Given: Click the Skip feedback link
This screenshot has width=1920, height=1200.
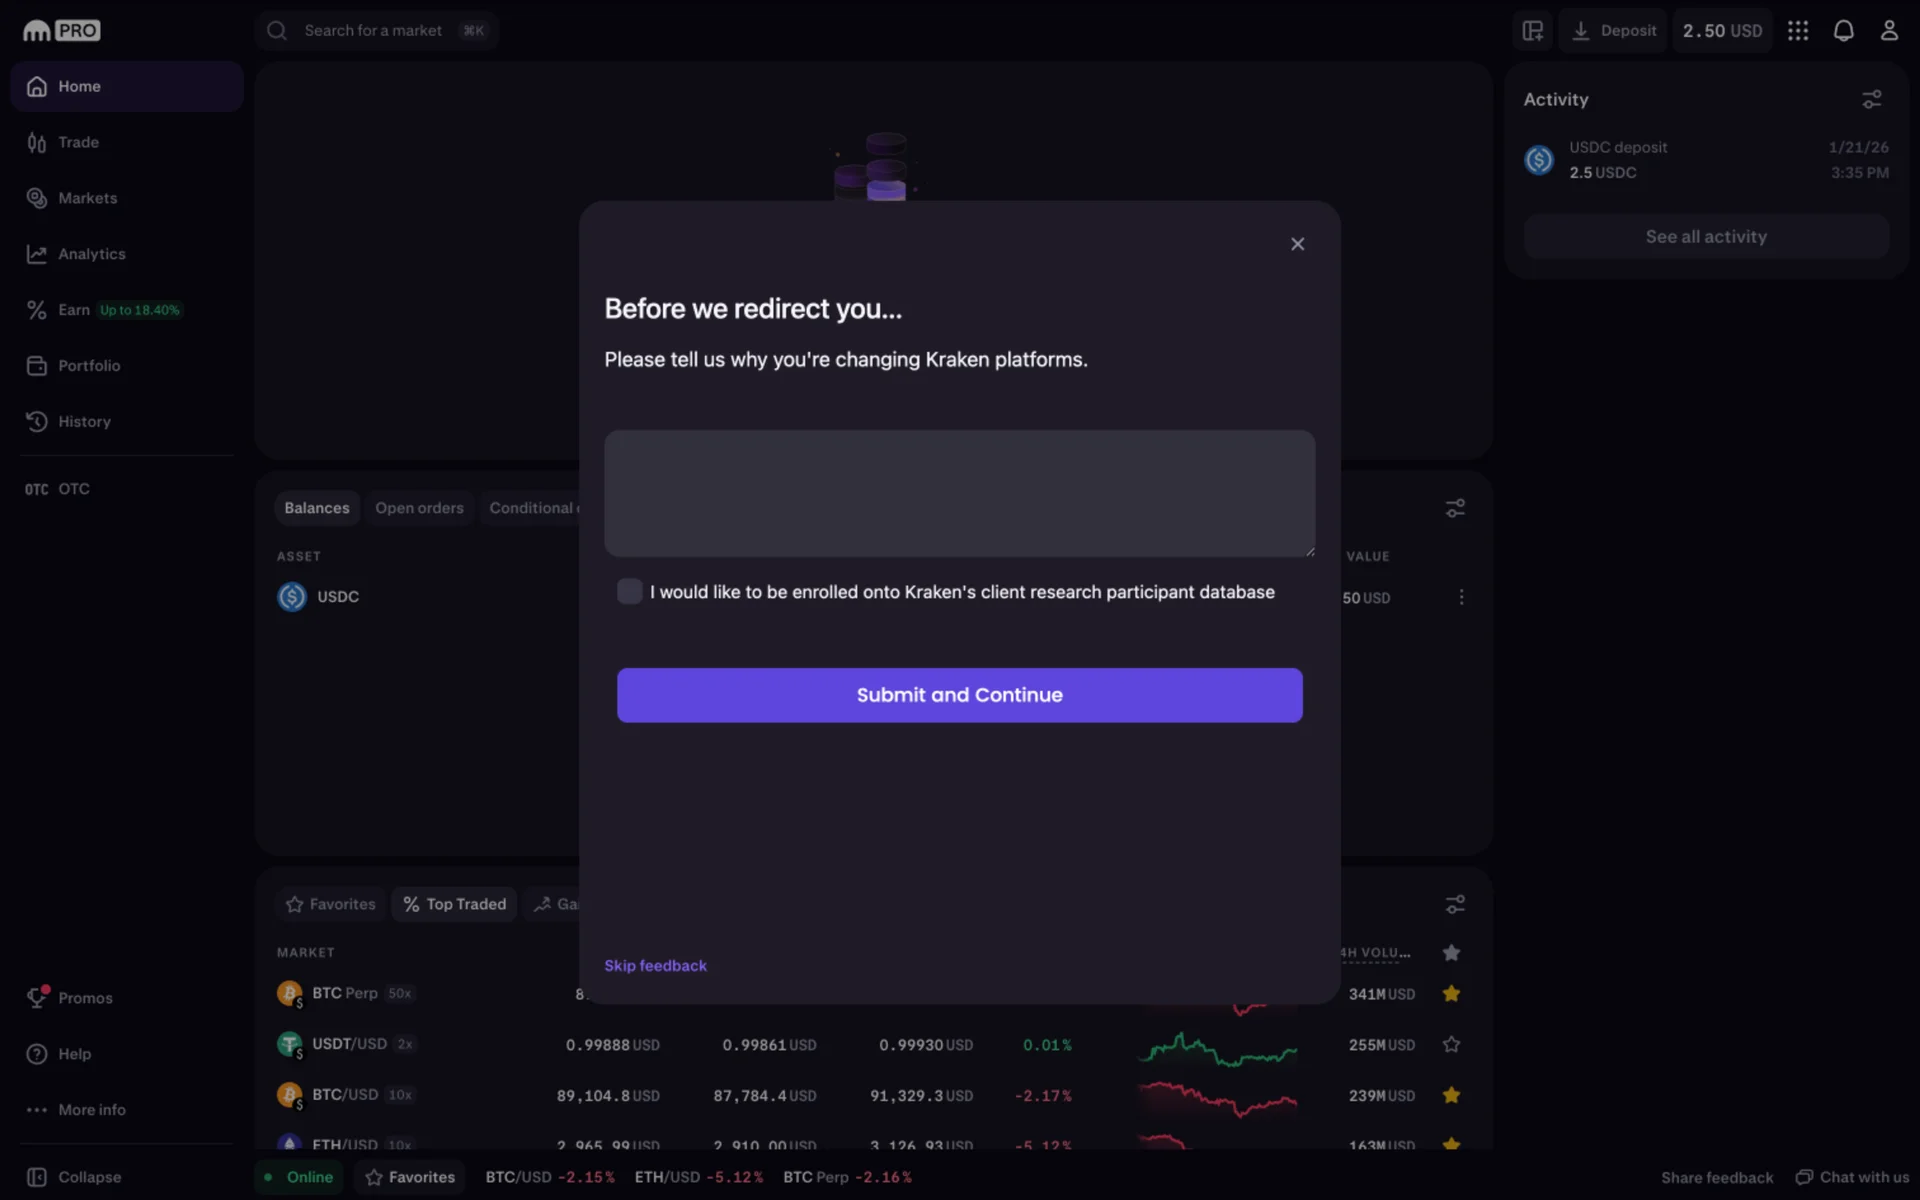Looking at the screenshot, I should pos(655,966).
